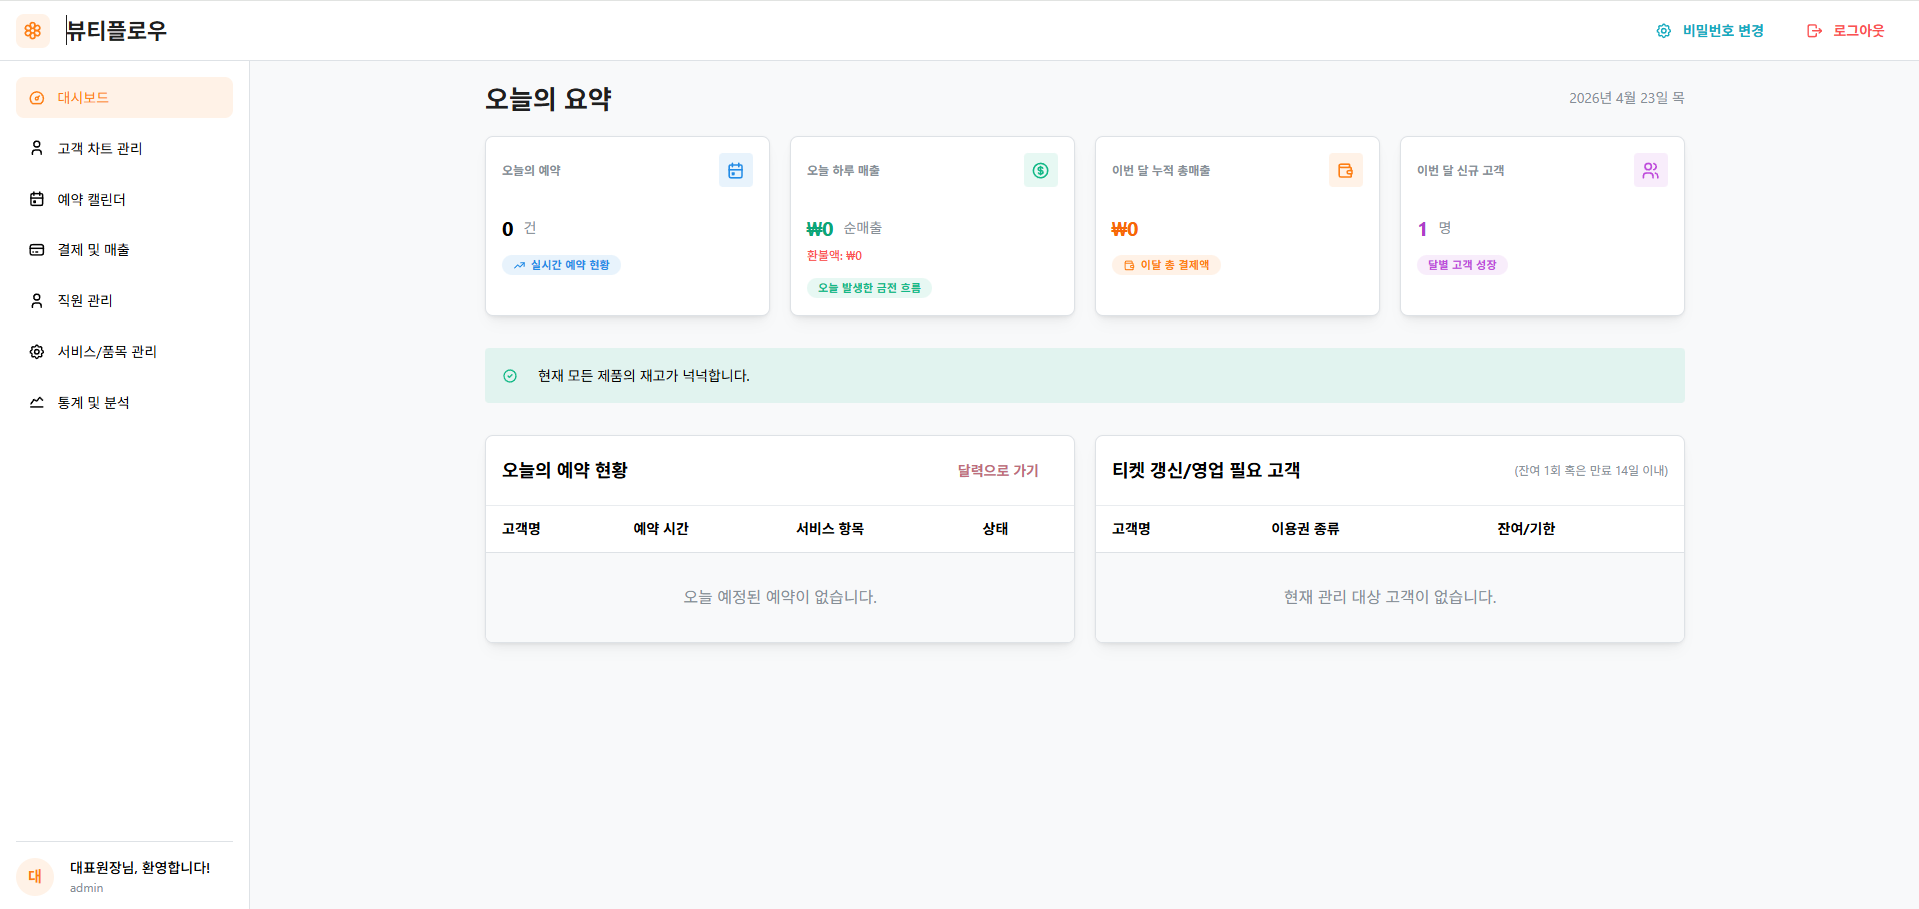Image resolution: width=1919 pixels, height=909 pixels.
Task: Click the 뷰티플로우 flower logo icon
Action: [33, 31]
